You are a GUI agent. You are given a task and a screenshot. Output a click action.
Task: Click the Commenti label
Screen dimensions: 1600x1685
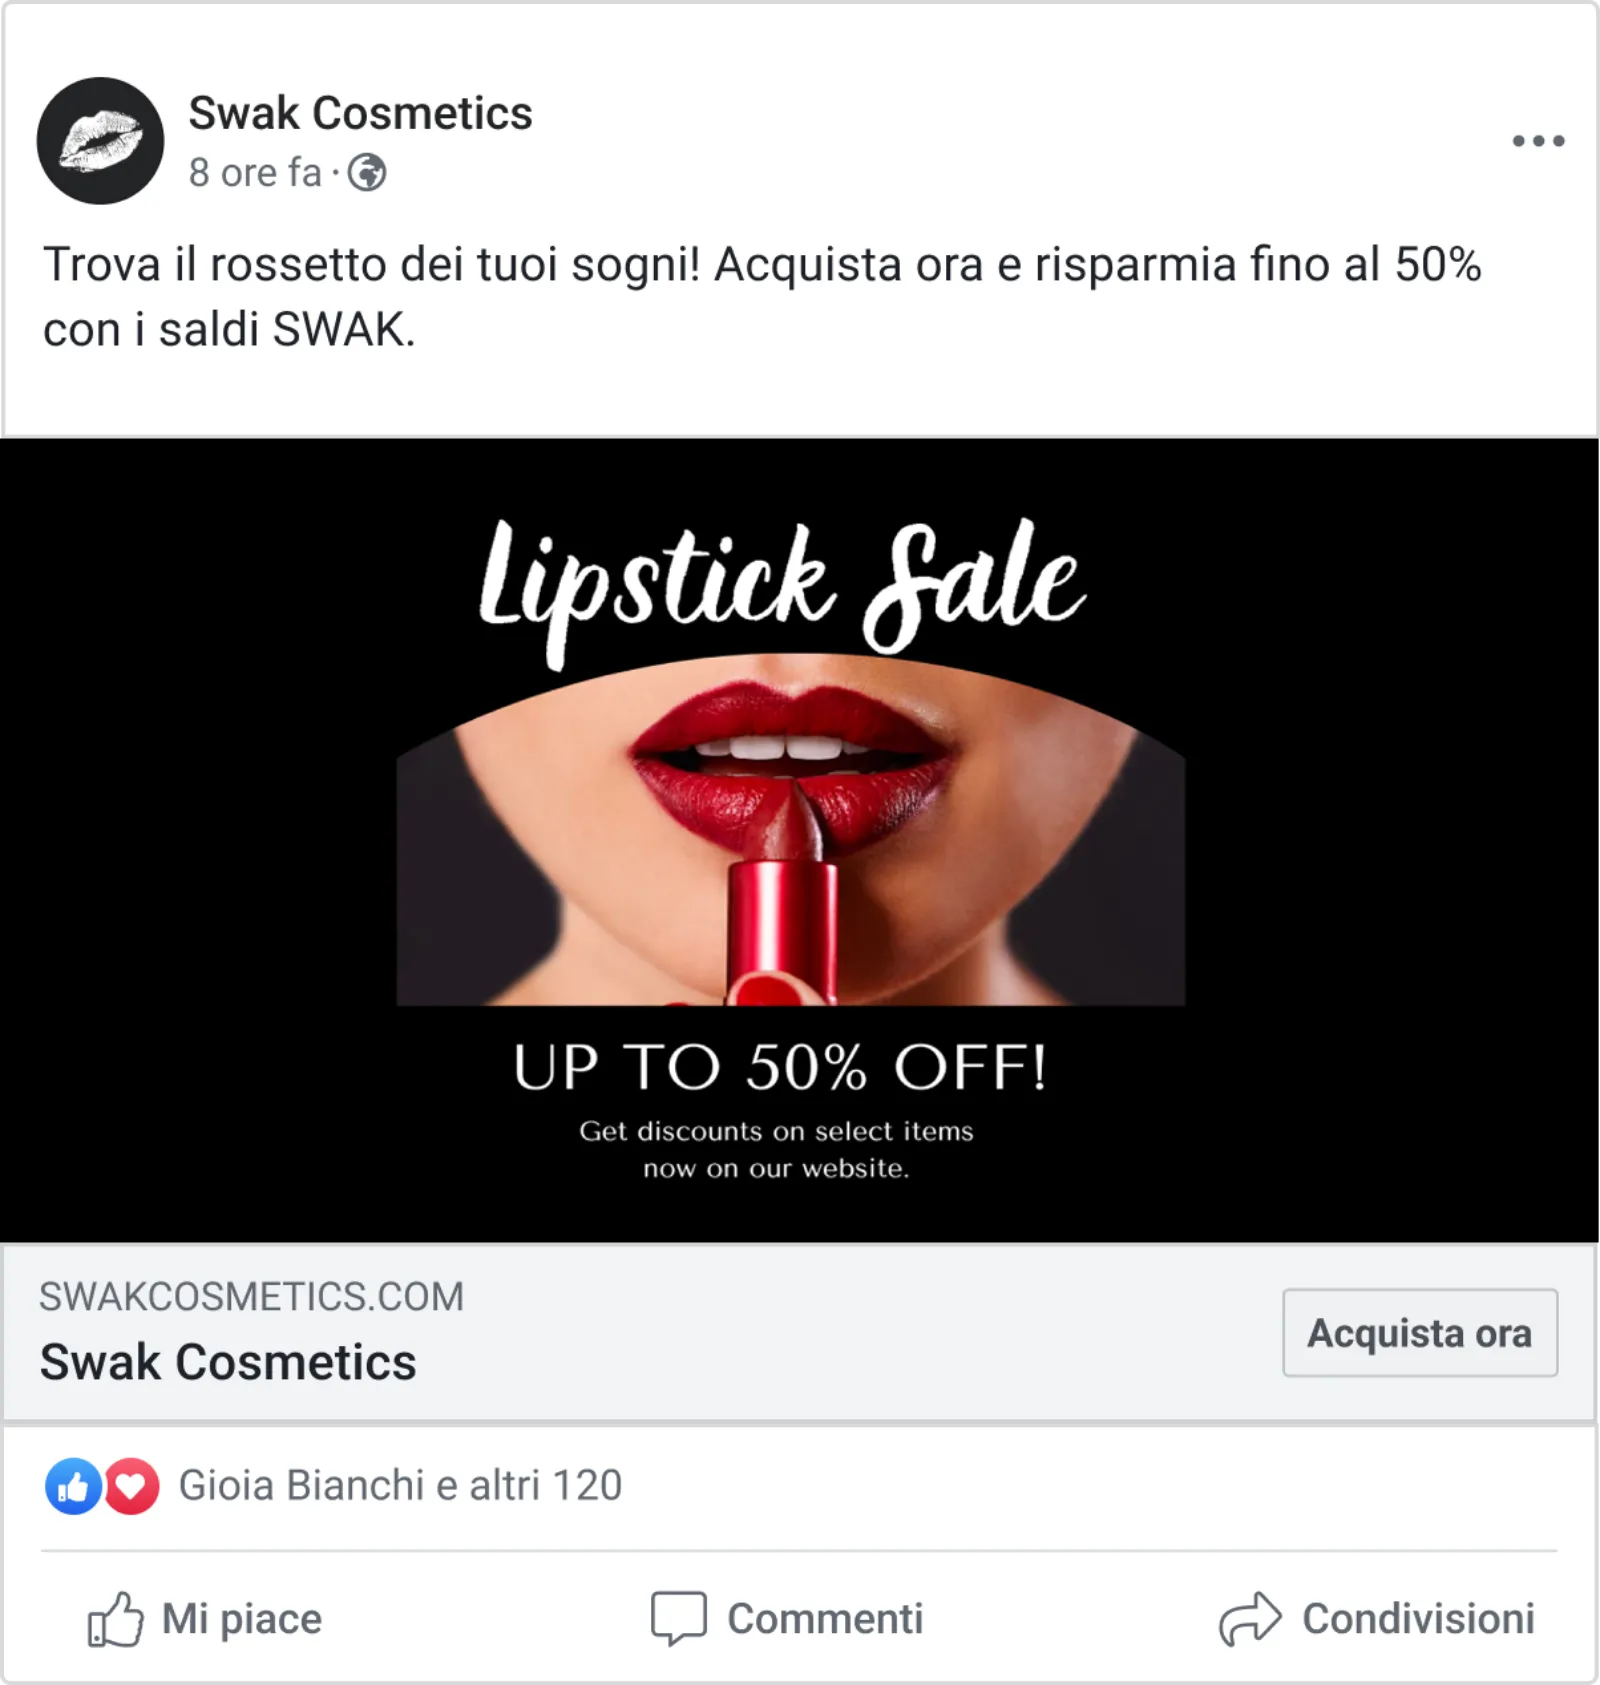(x=825, y=1619)
